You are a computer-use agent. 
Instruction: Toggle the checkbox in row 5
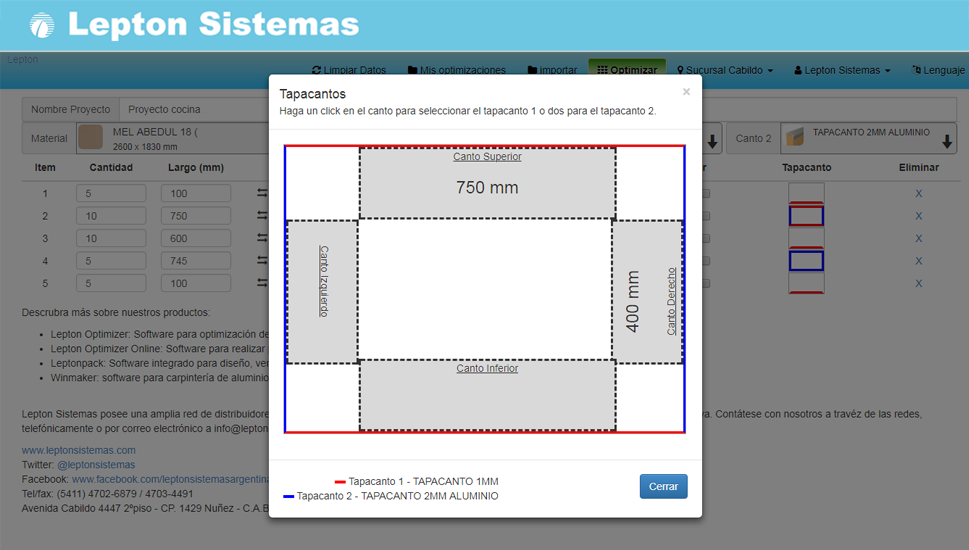[x=706, y=283]
